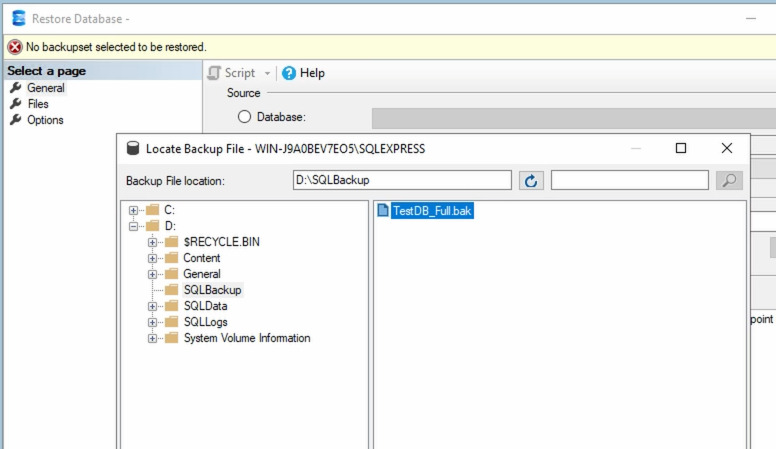Select the SQLBackup folder
Image resolution: width=776 pixels, height=449 pixels.
[212, 290]
